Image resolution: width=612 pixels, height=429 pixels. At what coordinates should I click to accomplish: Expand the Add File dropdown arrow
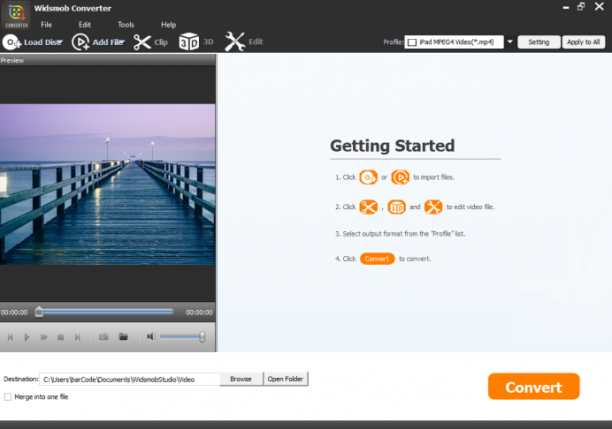click(x=121, y=42)
